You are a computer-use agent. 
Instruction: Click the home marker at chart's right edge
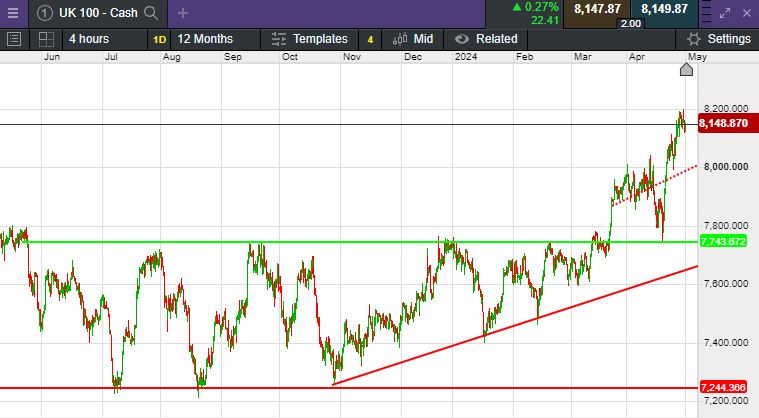pos(686,70)
